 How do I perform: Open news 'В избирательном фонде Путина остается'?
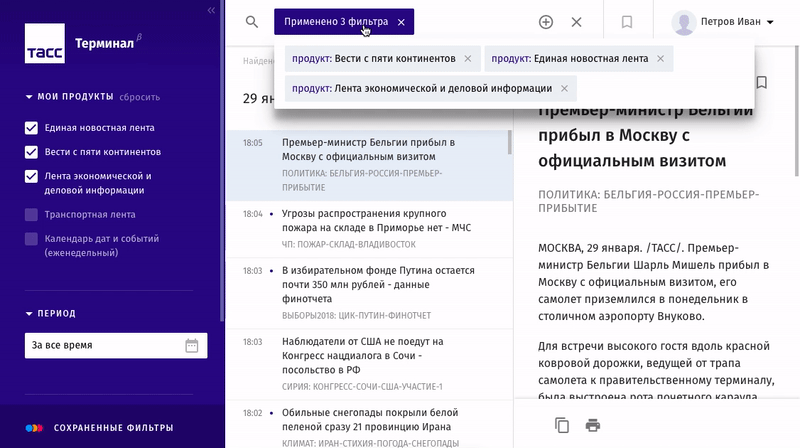pos(368,293)
